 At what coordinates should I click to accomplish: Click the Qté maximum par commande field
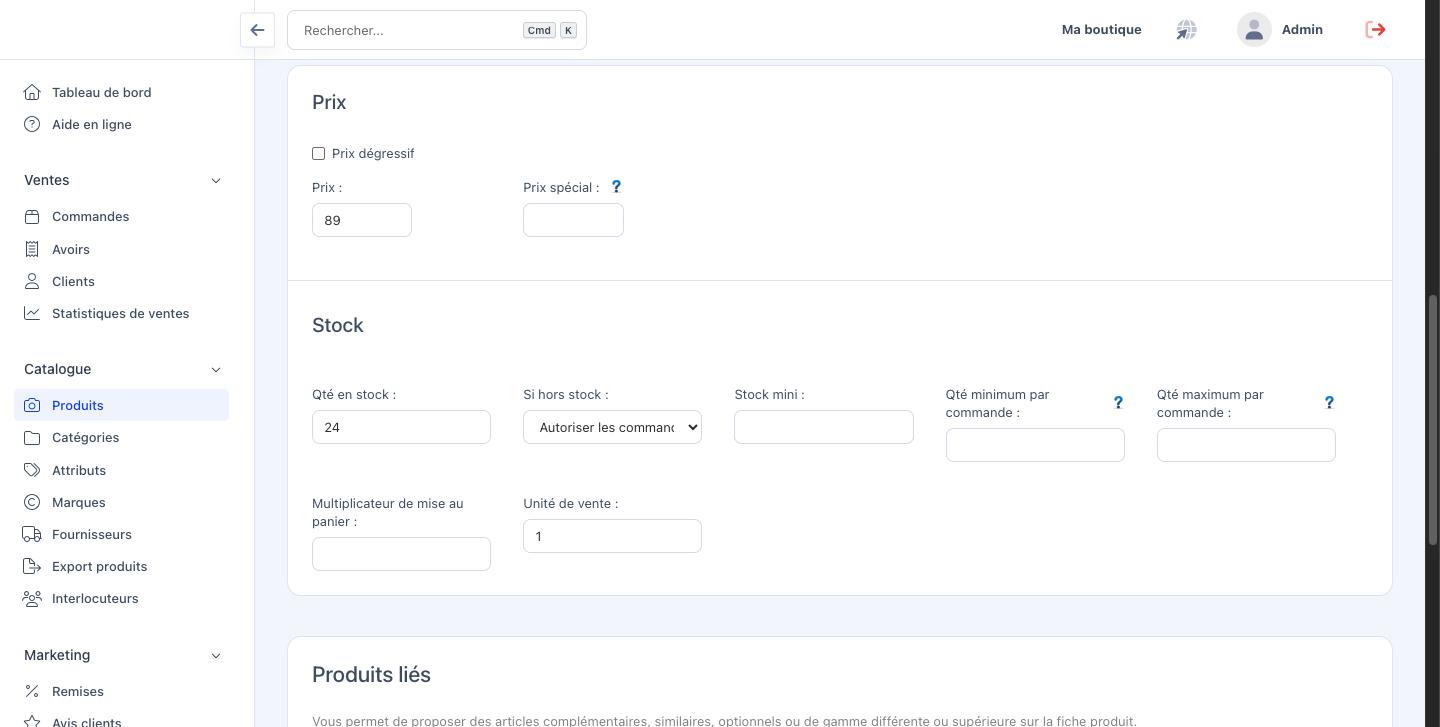click(1246, 445)
